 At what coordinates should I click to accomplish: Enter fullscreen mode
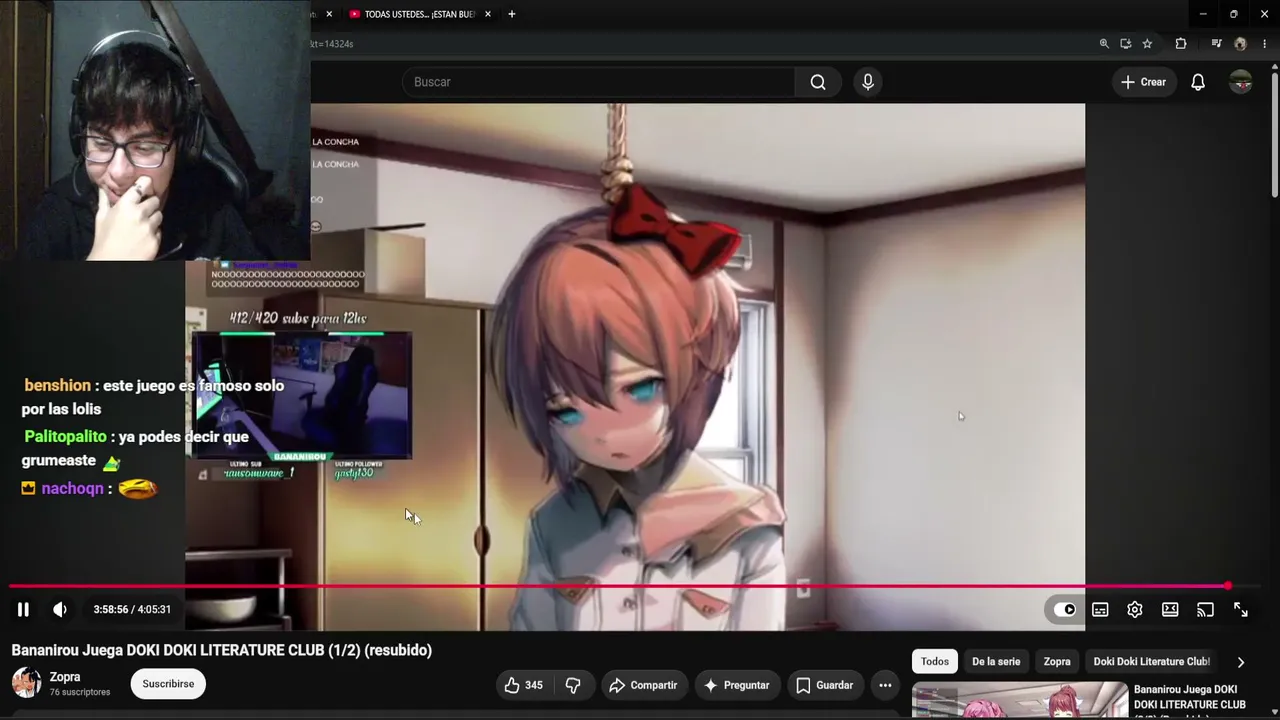(x=1240, y=609)
